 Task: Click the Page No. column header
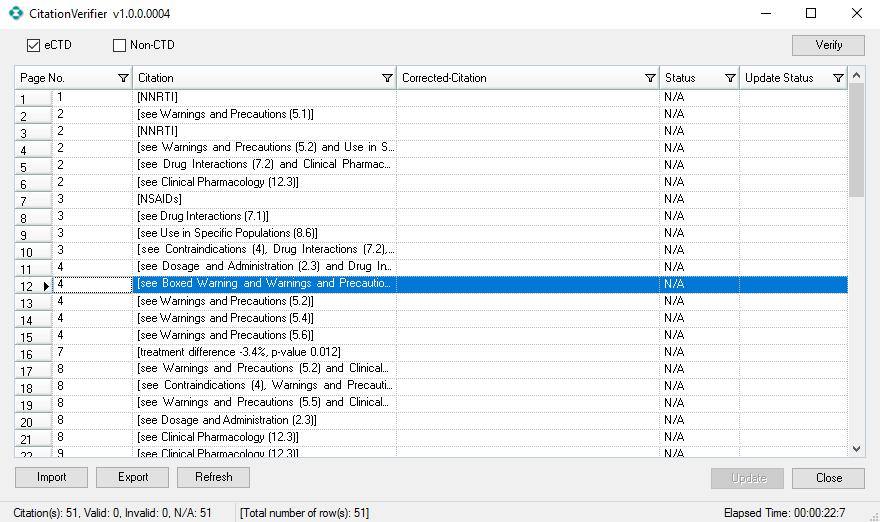pyautogui.click(x=74, y=78)
